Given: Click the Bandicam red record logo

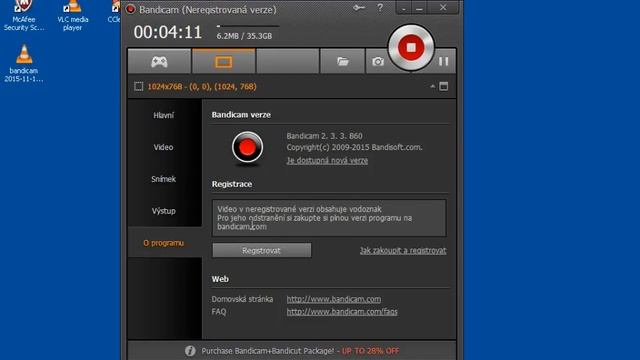Looking at the screenshot, I should point(247,147).
